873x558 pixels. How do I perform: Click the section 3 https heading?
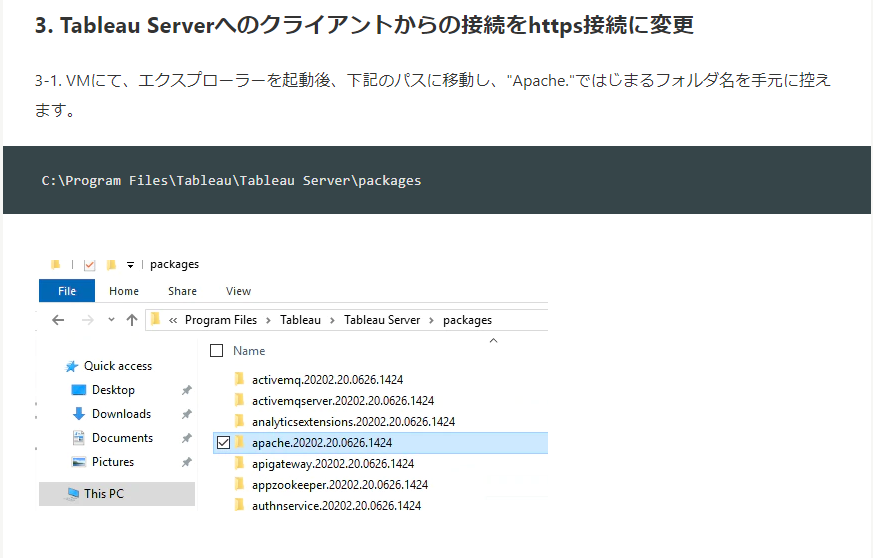tap(364, 25)
